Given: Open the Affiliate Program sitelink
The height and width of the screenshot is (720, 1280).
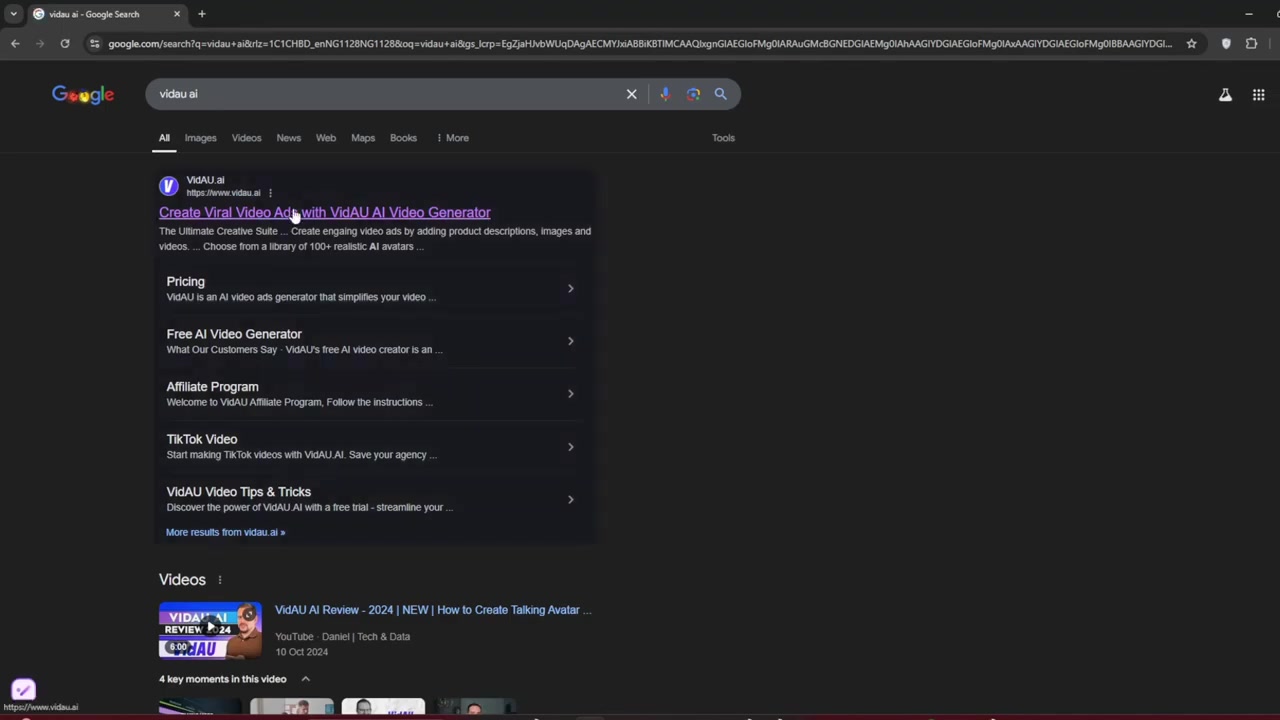Looking at the screenshot, I should (x=212, y=387).
